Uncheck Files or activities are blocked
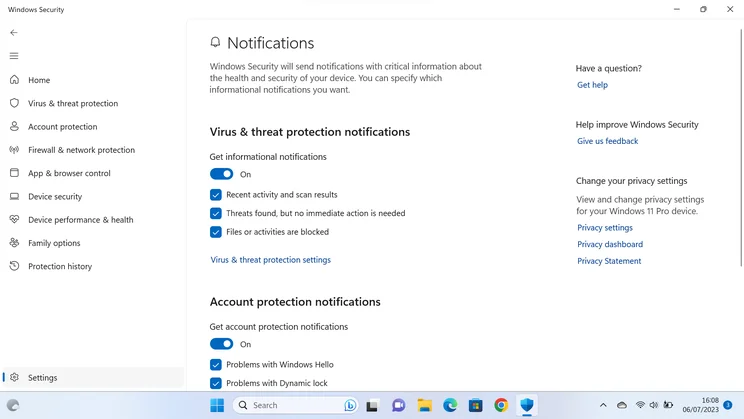The height and width of the screenshot is (419, 744). point(216,232)
